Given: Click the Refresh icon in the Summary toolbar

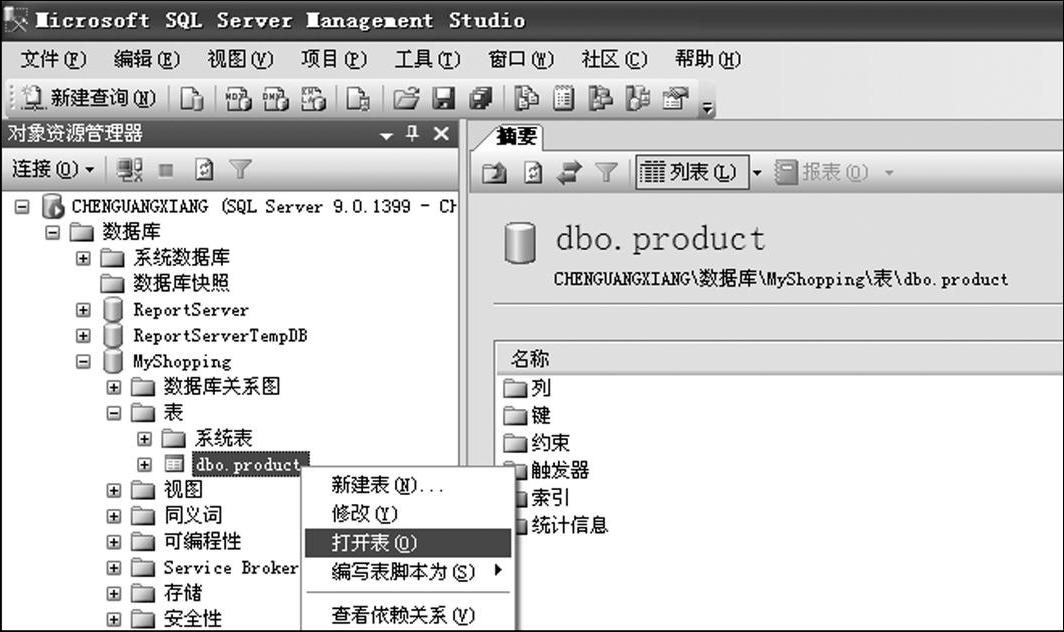Looking at the screenshot, I should [x=533, y=173].
